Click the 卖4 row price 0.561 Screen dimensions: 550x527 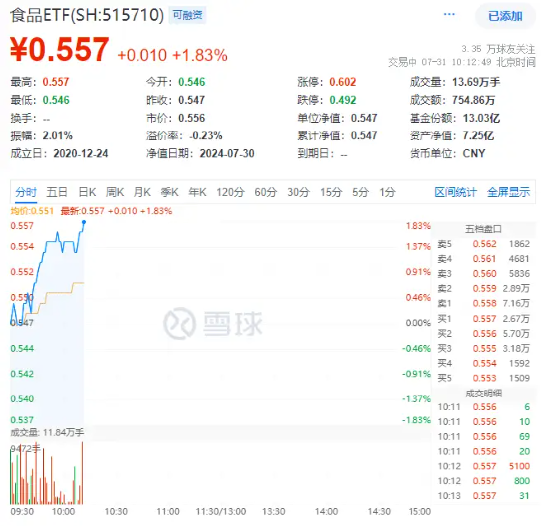(484, 259)
